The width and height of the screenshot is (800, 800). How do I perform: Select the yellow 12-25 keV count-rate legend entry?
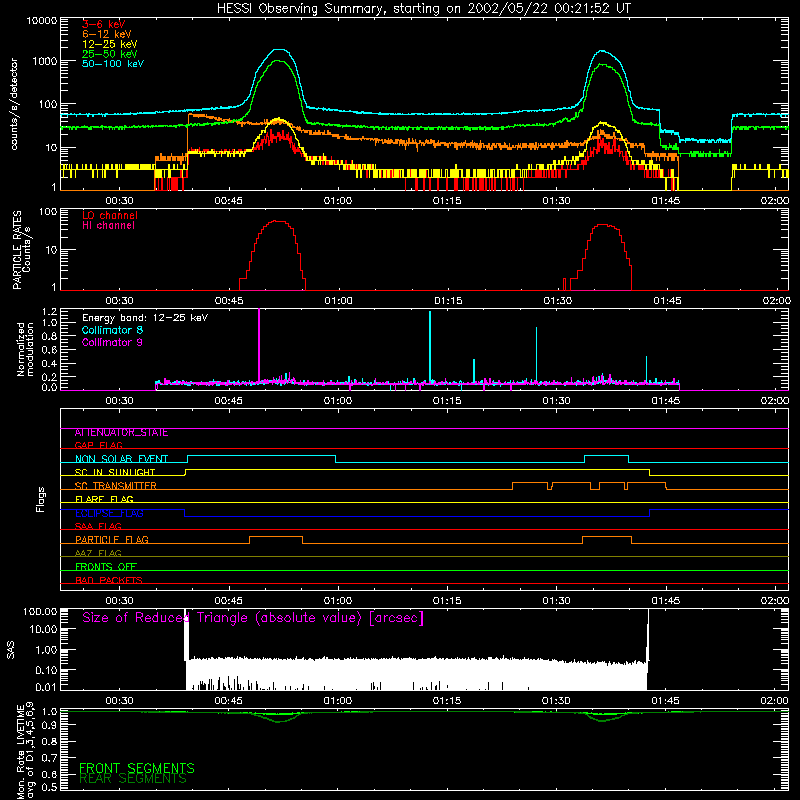click(110, 44)
